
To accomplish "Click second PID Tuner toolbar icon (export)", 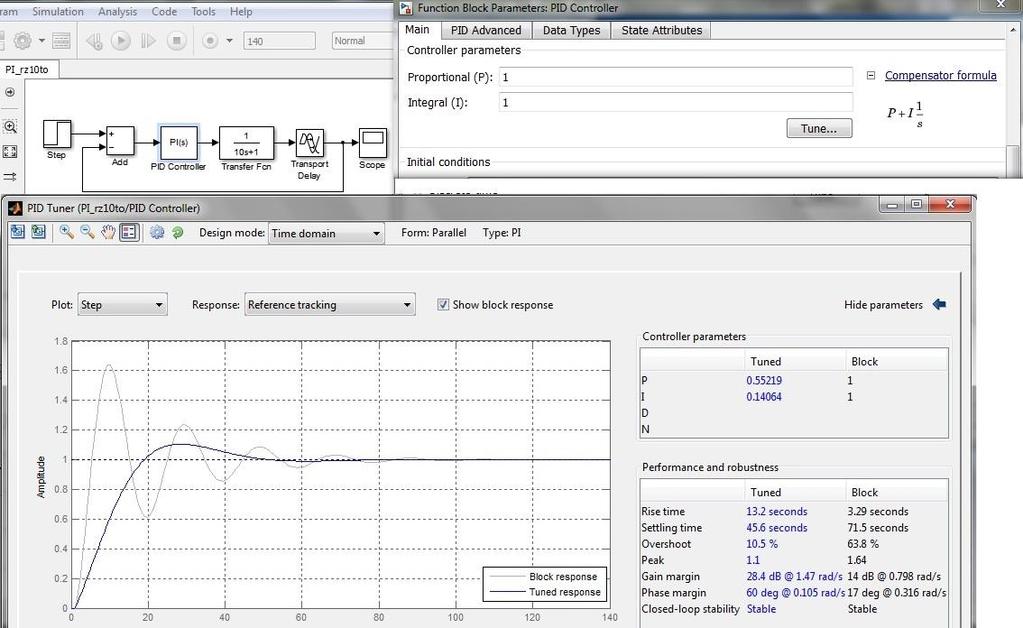I will click(38, 232).
